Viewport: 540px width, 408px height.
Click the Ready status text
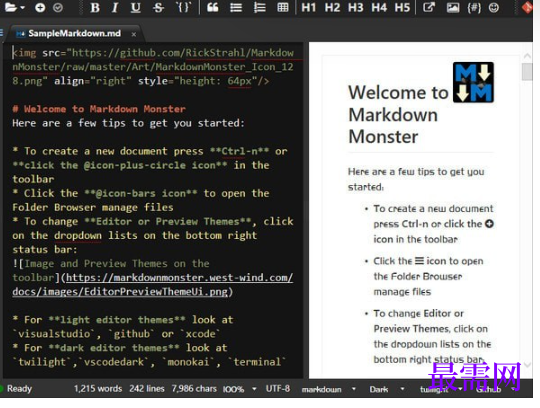click(x=19, y=389)
